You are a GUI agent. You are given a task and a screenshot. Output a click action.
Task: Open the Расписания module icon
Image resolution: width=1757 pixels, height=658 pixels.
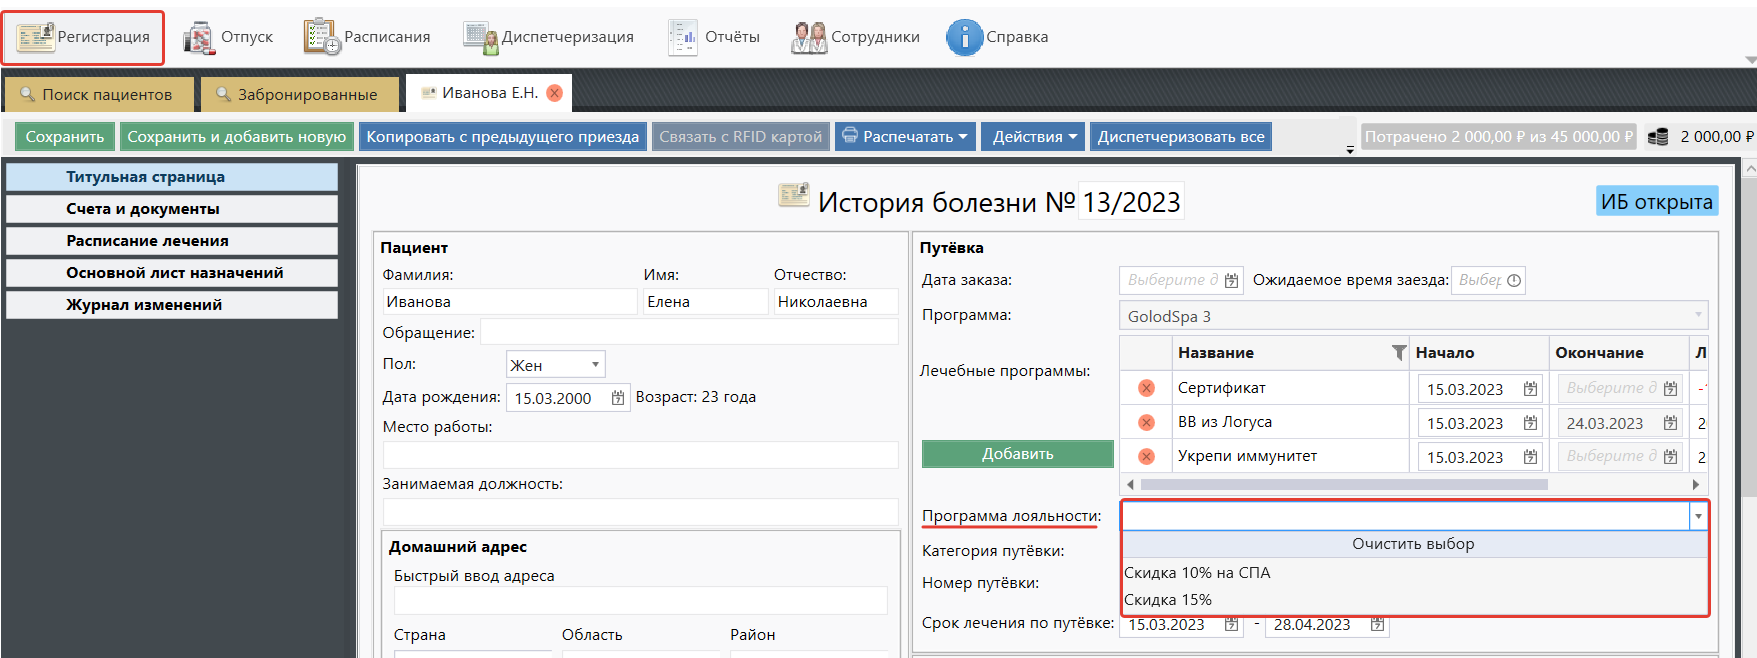[322, 37]
